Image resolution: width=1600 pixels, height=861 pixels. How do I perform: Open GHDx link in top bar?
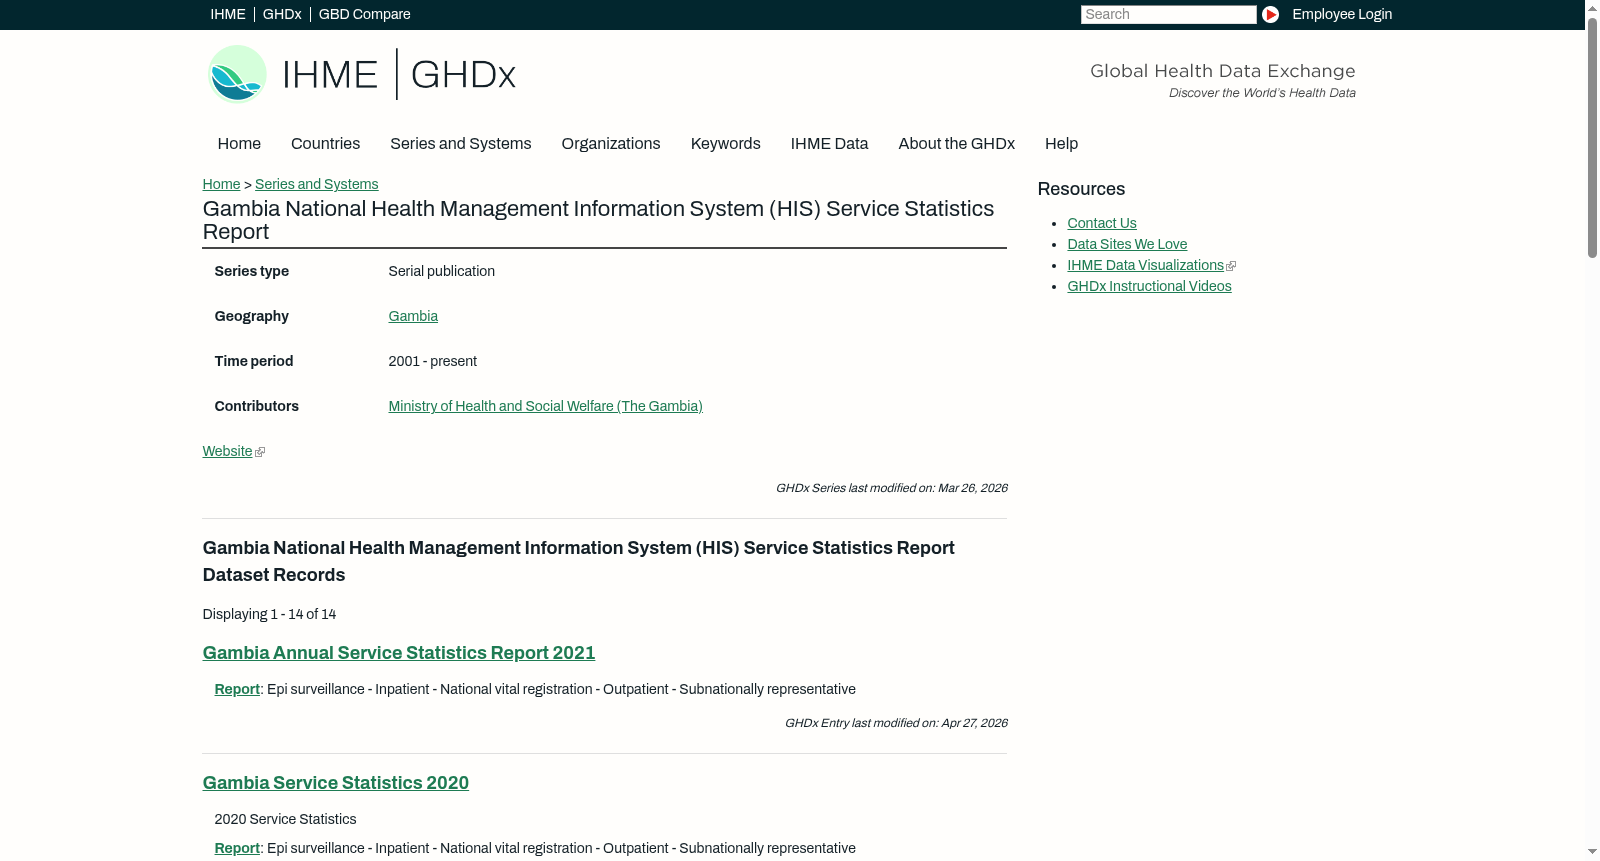[x=282, y=14]
